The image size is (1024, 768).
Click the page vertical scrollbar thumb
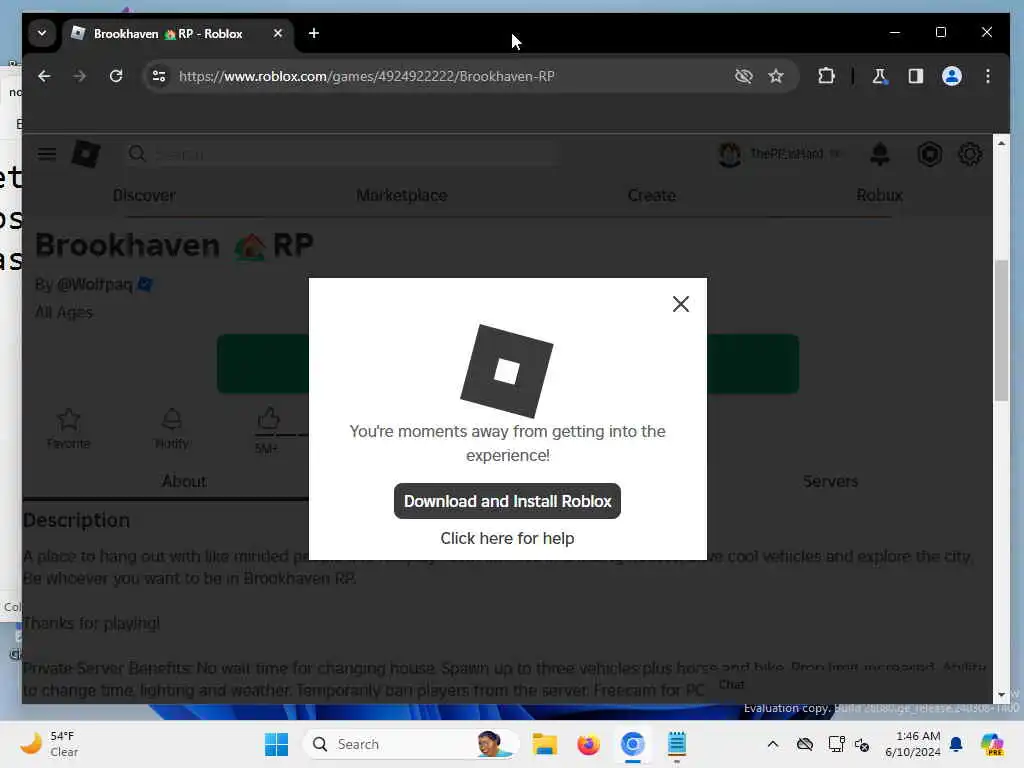pos(1001,330)
